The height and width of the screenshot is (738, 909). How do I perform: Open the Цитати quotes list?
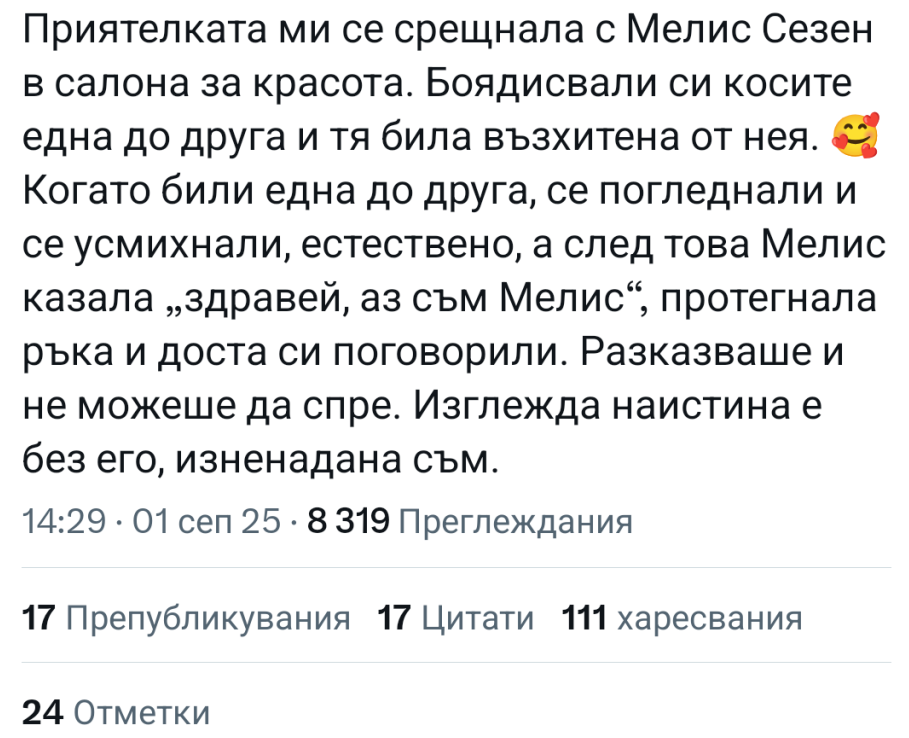coord(477,619)
